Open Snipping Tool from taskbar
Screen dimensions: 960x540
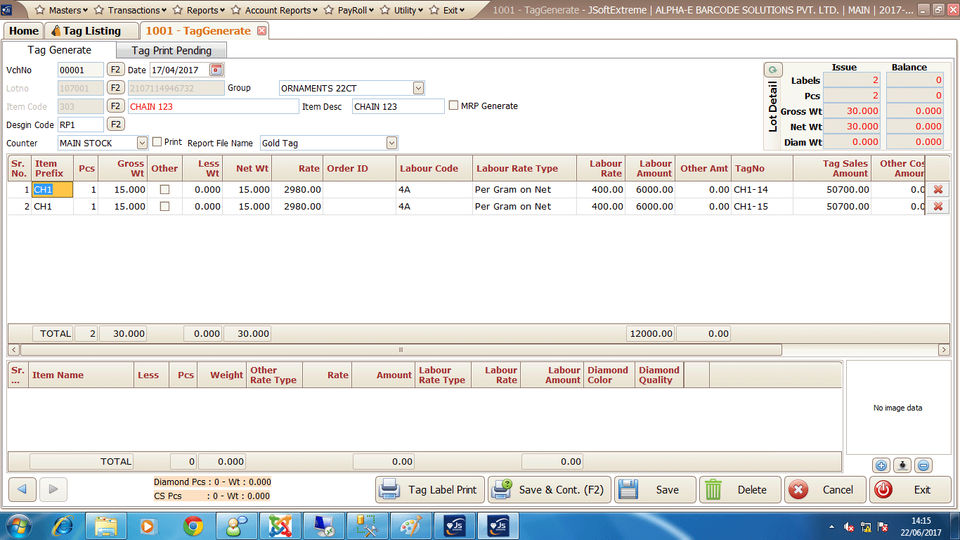[367, 526]
